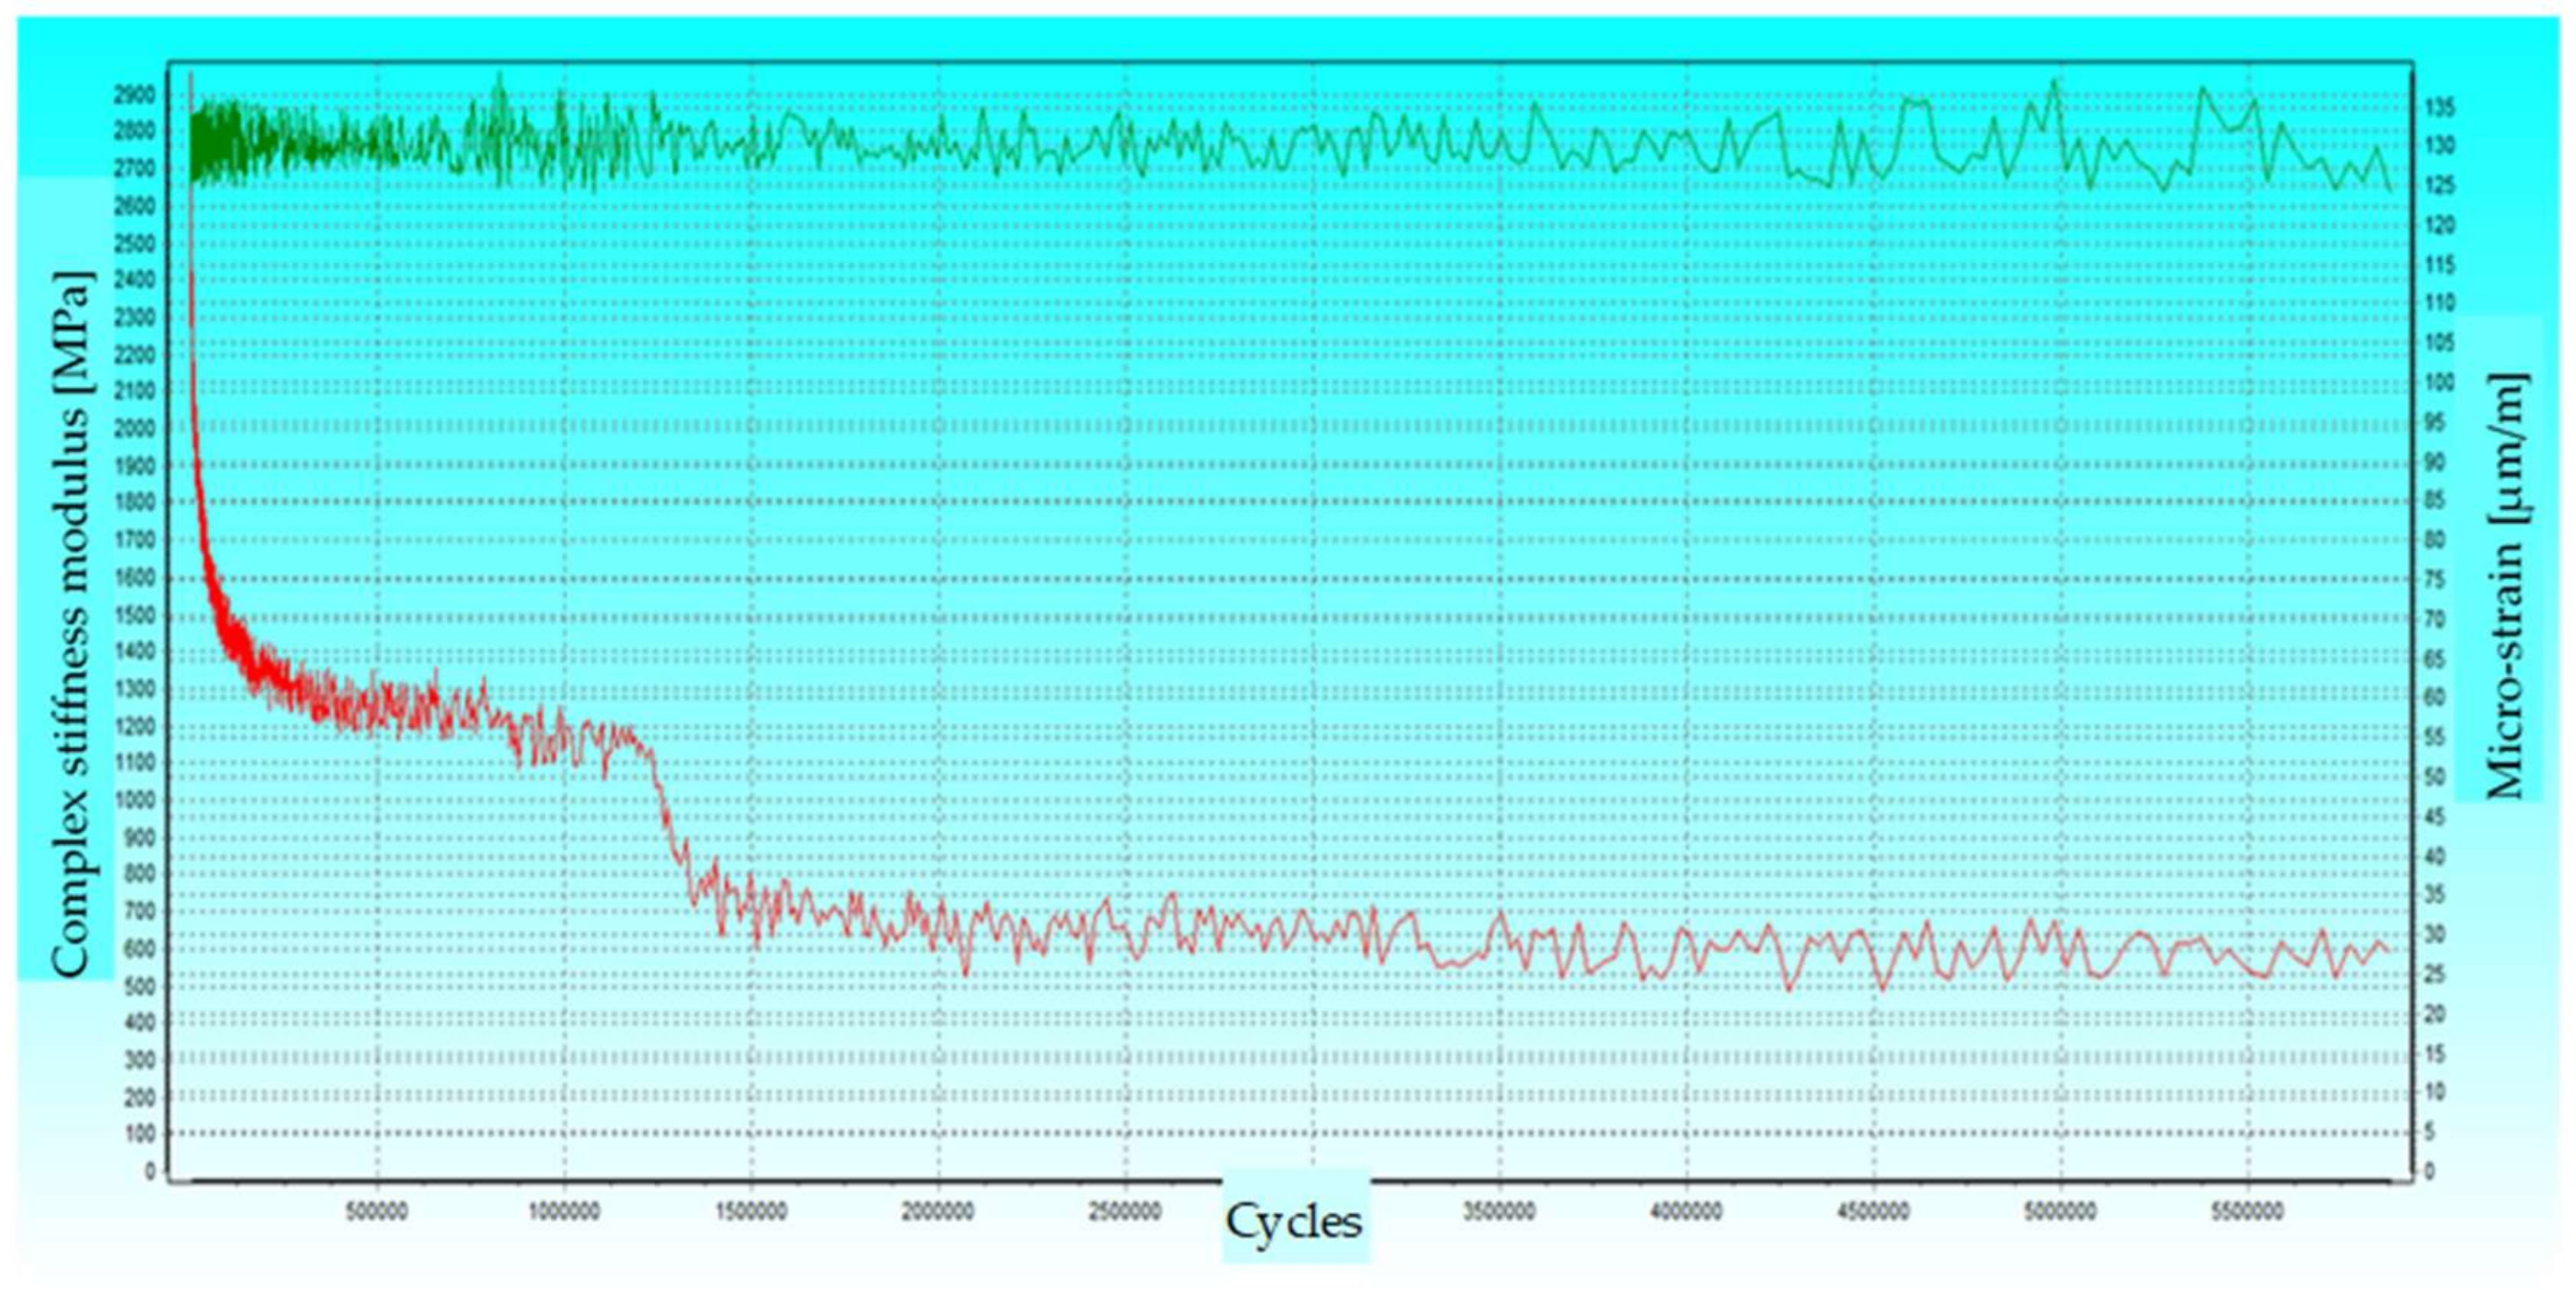The height and width of the screenshot is (1290, 2576).
Task: Click the 2300 value on stiffness axis
Action: tap(136, 318)
